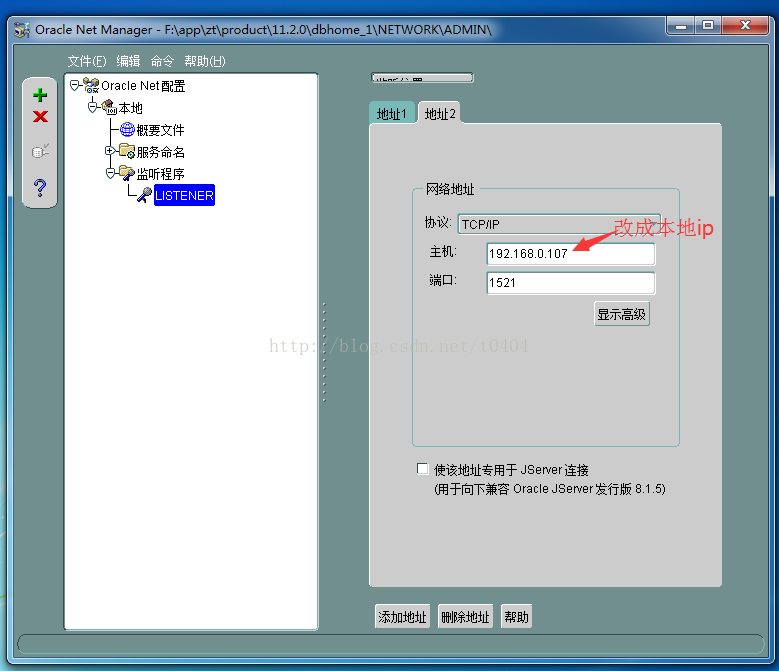Expand the 服务命名 tree node
Image resolution: width=779 pixels, height=671 pixels.
110,150
